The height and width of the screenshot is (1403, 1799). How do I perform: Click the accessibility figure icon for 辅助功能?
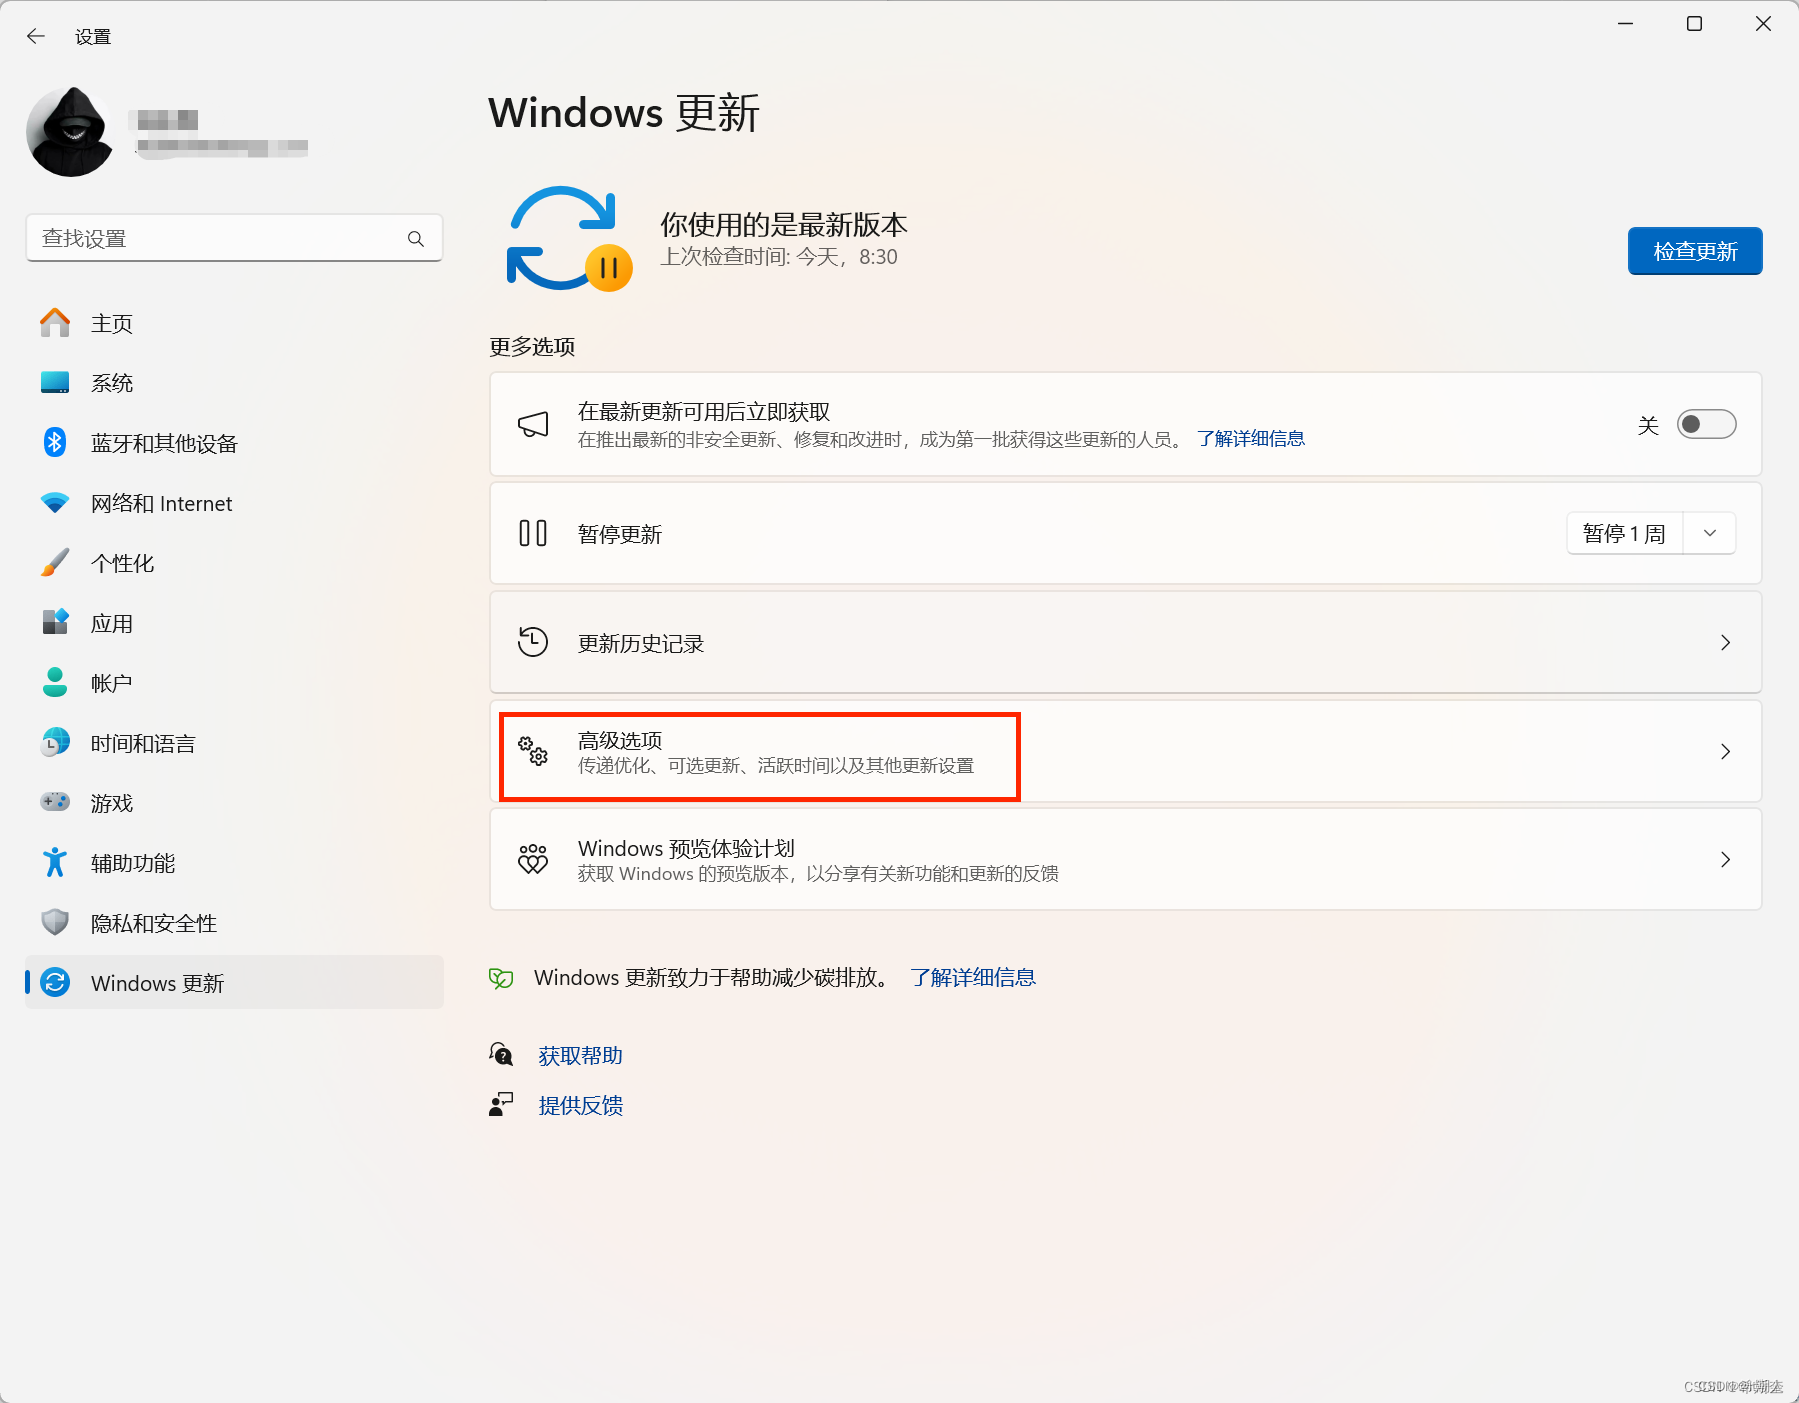pyautogui.click(x=55, y=862)
